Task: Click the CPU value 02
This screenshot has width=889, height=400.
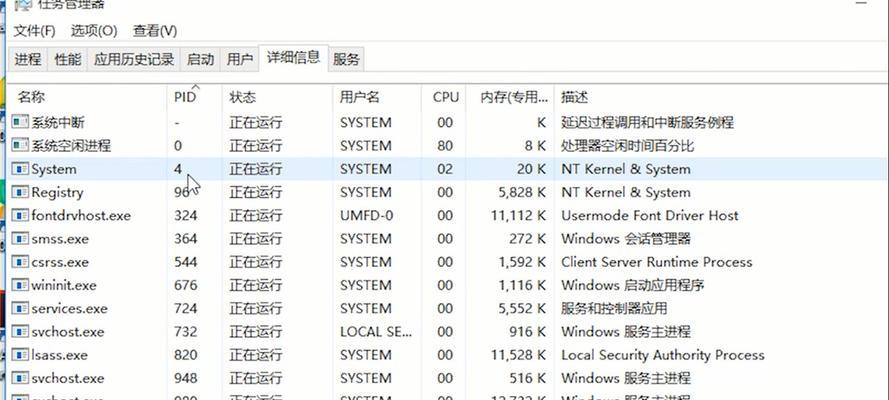Action: pos(445,169)
